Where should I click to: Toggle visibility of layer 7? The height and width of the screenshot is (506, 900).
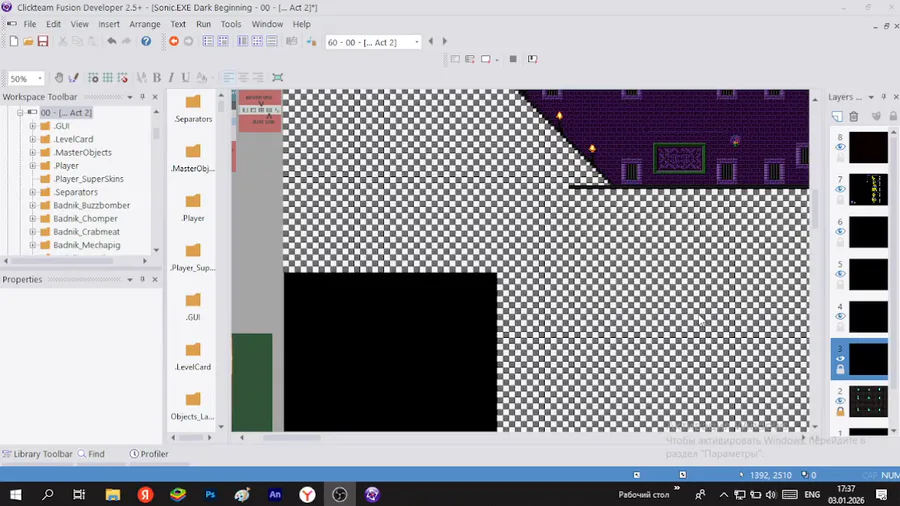click(x=840, y=189)
